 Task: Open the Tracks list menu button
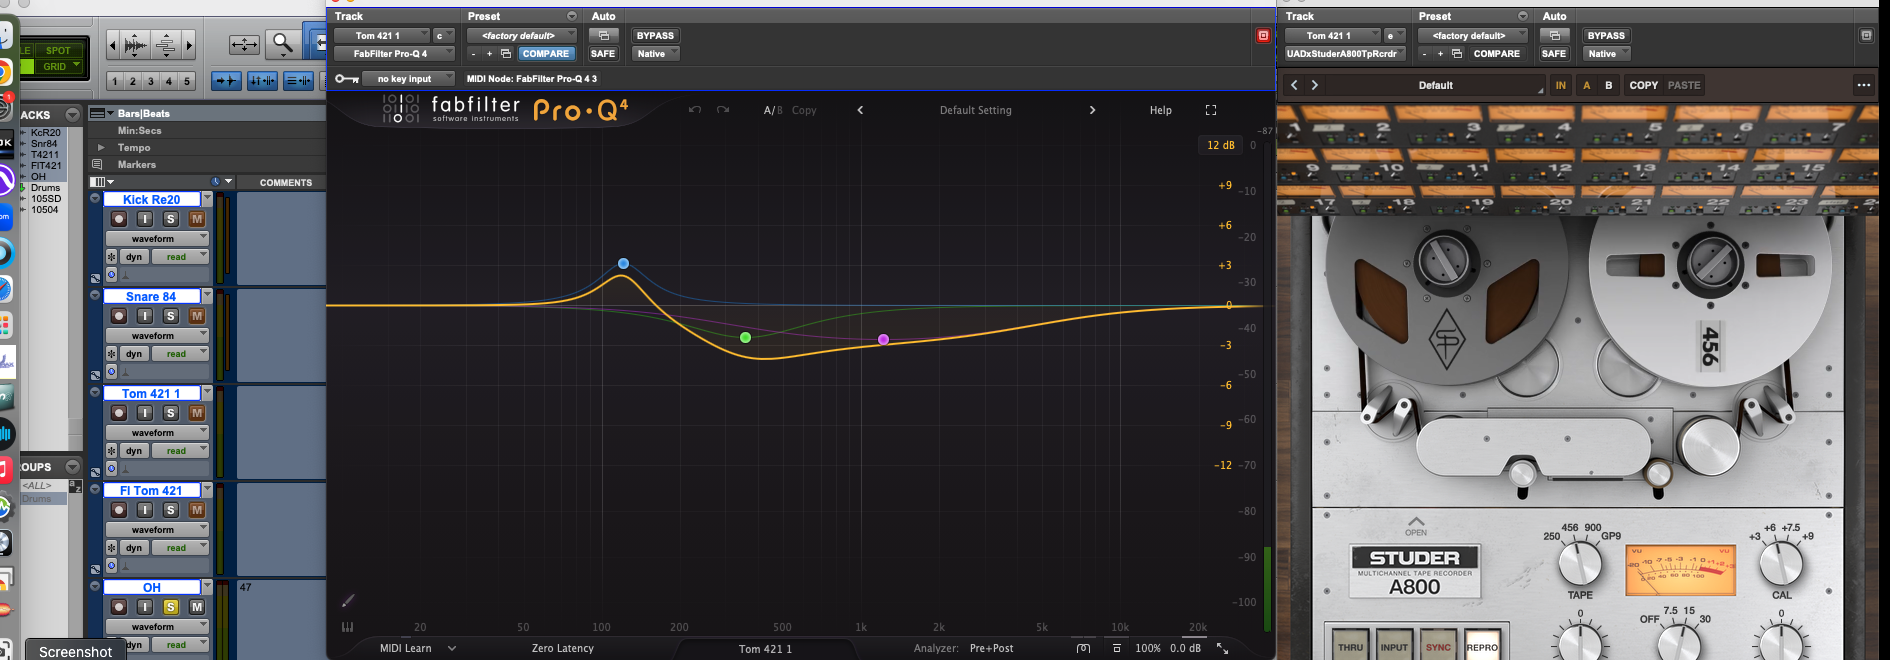[73, 115]
